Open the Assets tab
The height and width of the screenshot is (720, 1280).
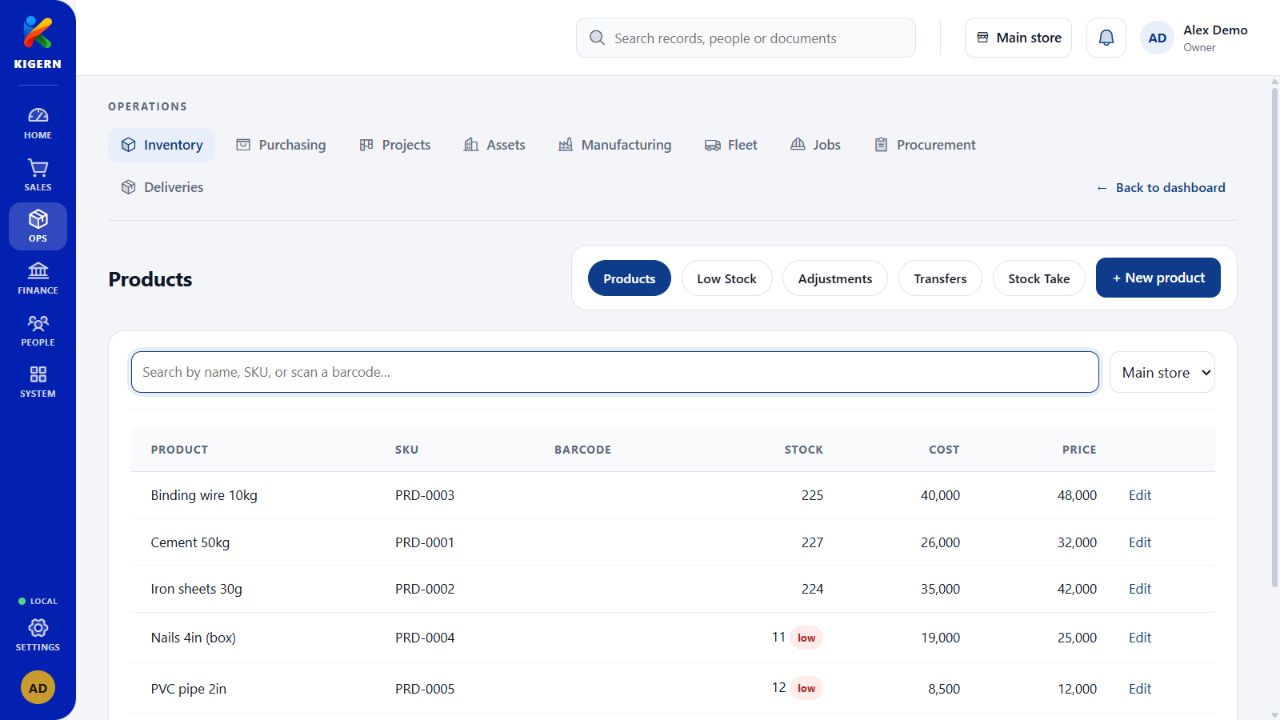tap(495, 145)
